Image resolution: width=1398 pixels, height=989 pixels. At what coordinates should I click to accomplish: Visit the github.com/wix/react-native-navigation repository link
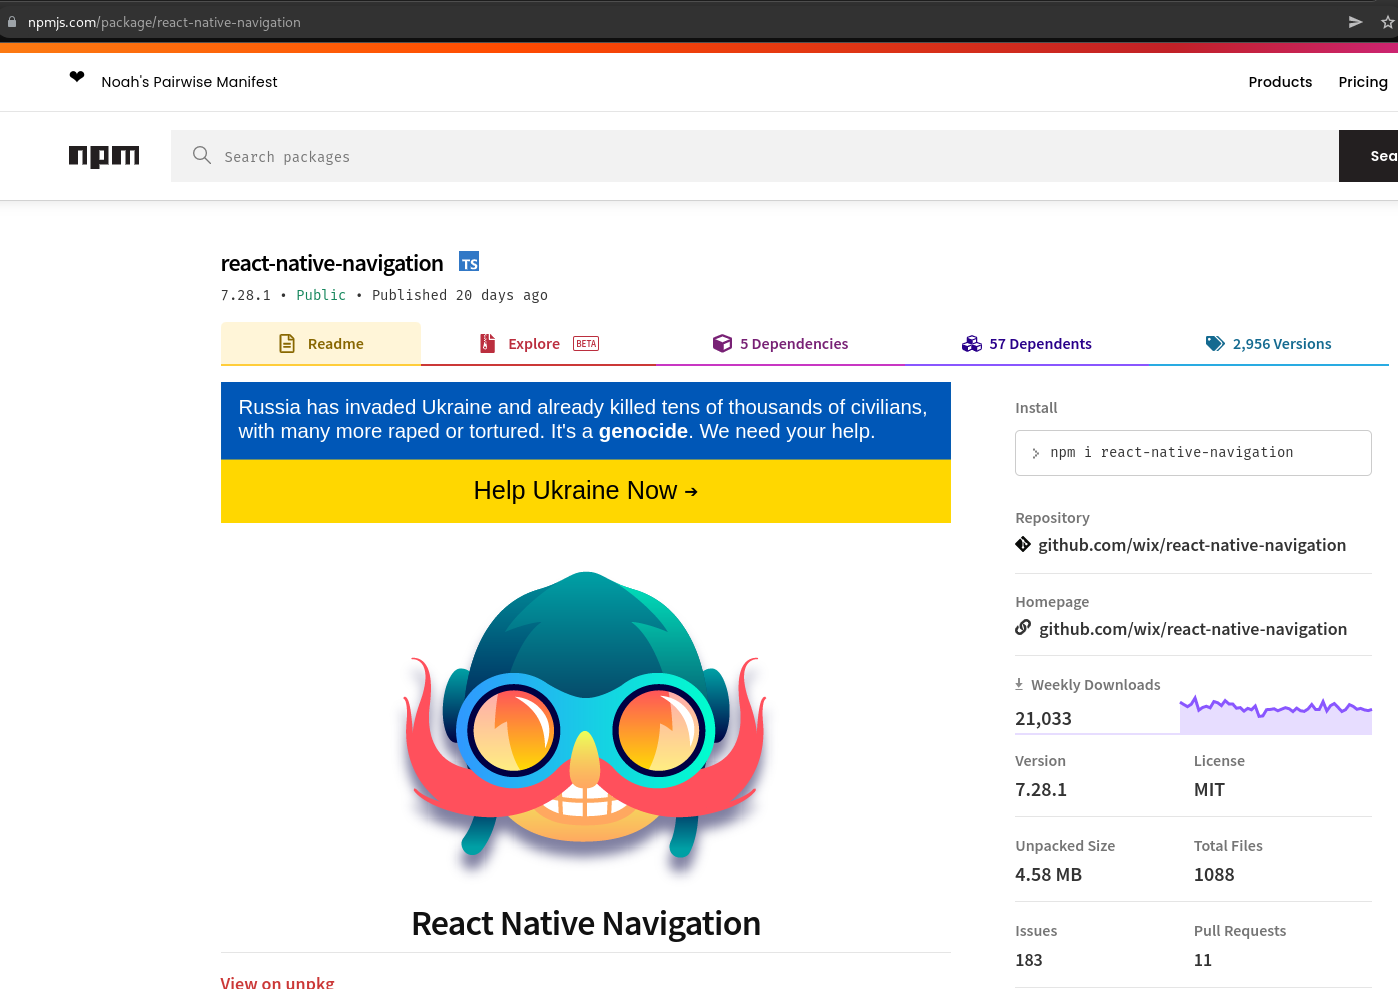(1192, 544)
